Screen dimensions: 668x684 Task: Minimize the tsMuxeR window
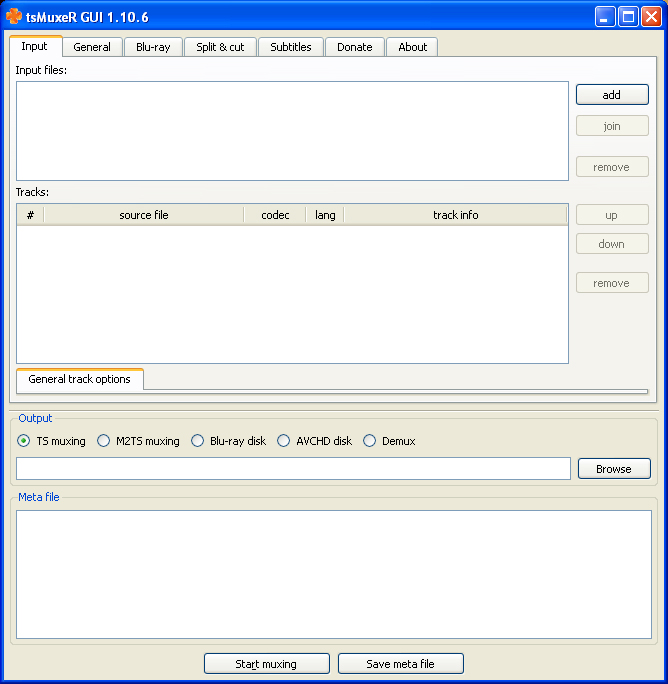pyautogui.click(x=605, y=17)
